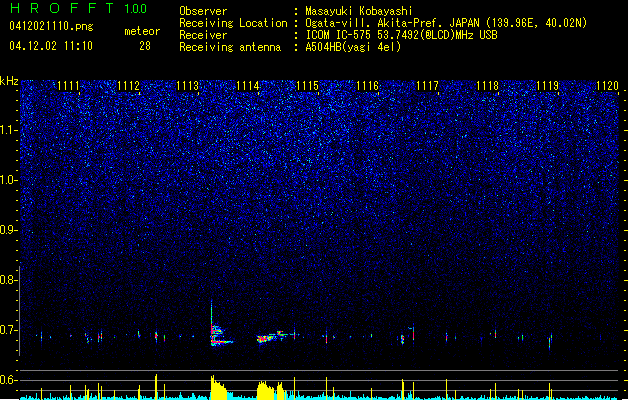Viewport: 629px width, 400px height.
Task: Select antenna text A504HB(yagi 4el)
Action: [353, 47]
